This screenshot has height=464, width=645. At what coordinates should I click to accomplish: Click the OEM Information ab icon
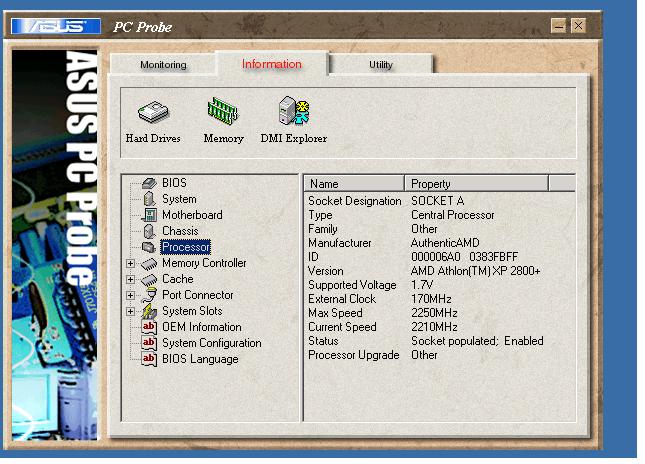coord(149,327)
